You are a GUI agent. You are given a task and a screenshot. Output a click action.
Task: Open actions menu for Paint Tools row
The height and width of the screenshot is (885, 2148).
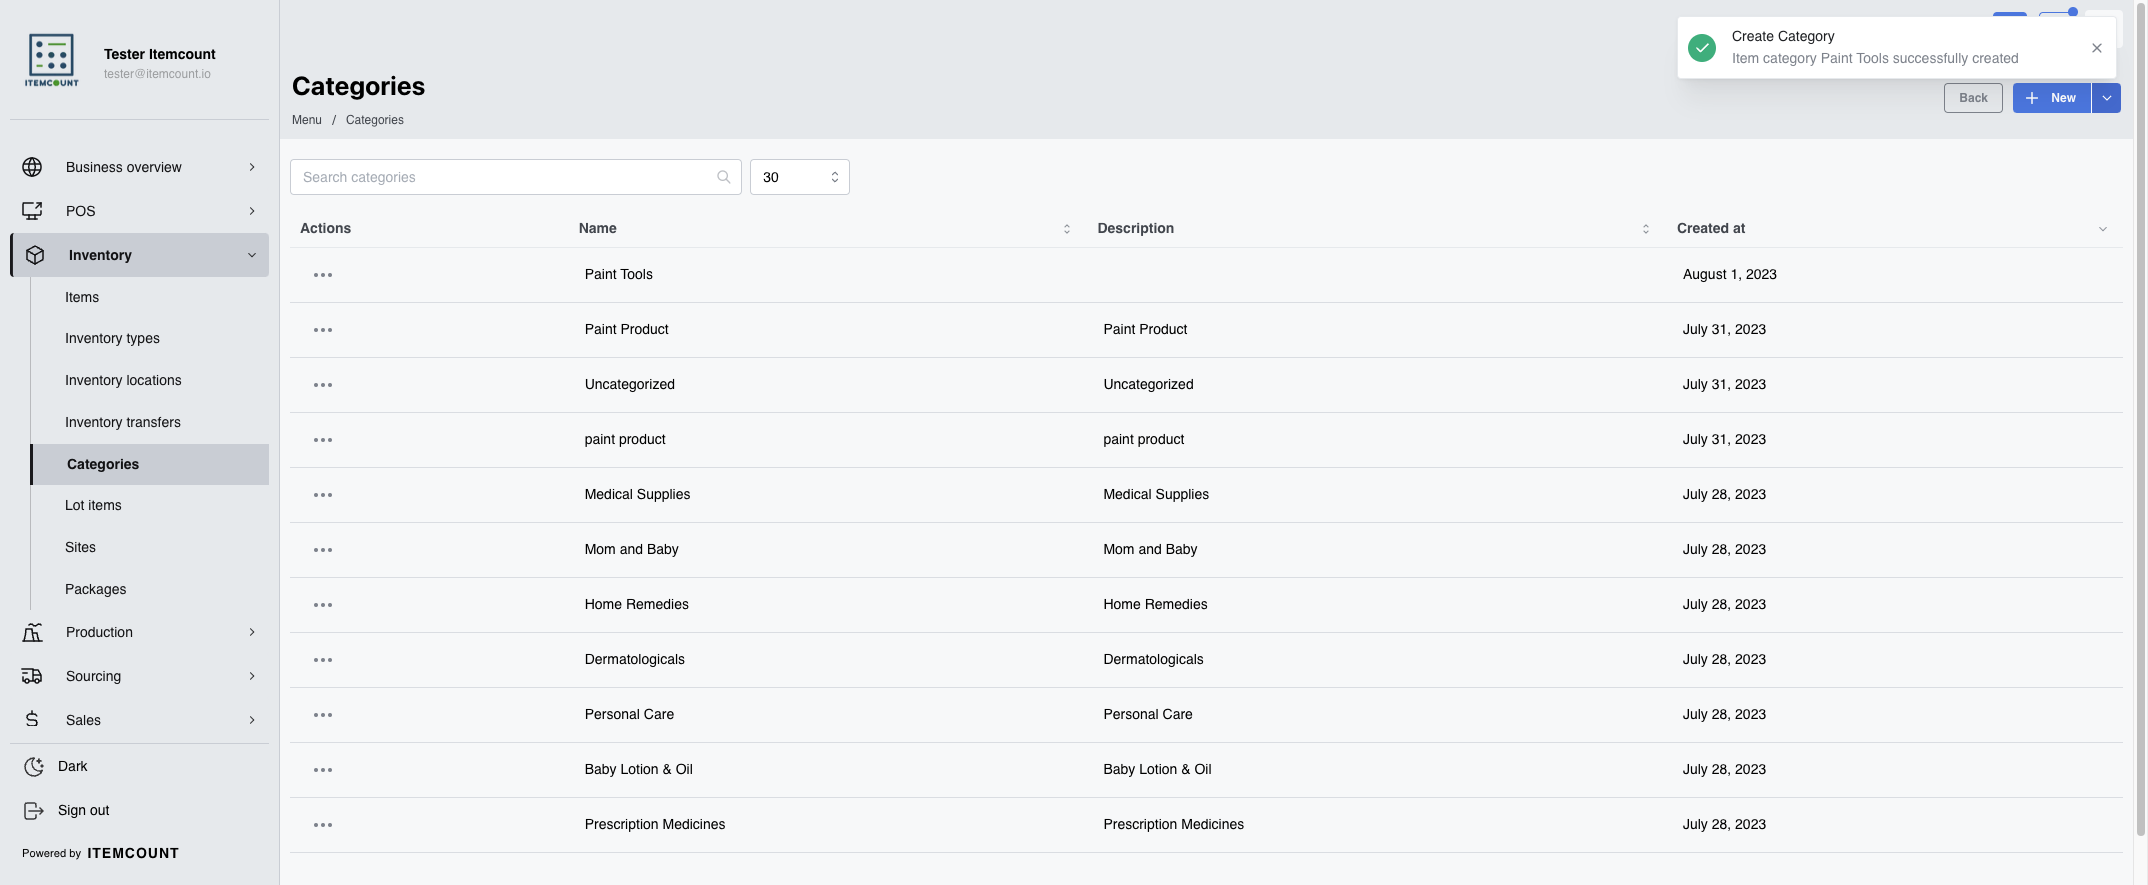pos(323,275)
